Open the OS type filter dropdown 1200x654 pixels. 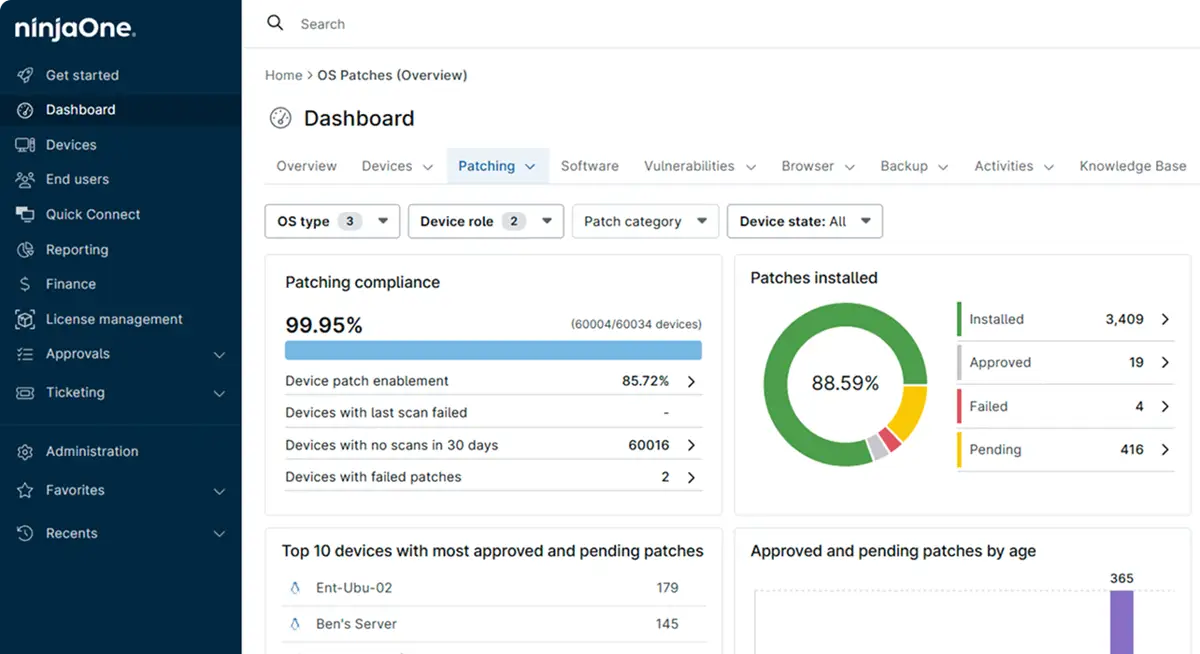coord(332,222)
